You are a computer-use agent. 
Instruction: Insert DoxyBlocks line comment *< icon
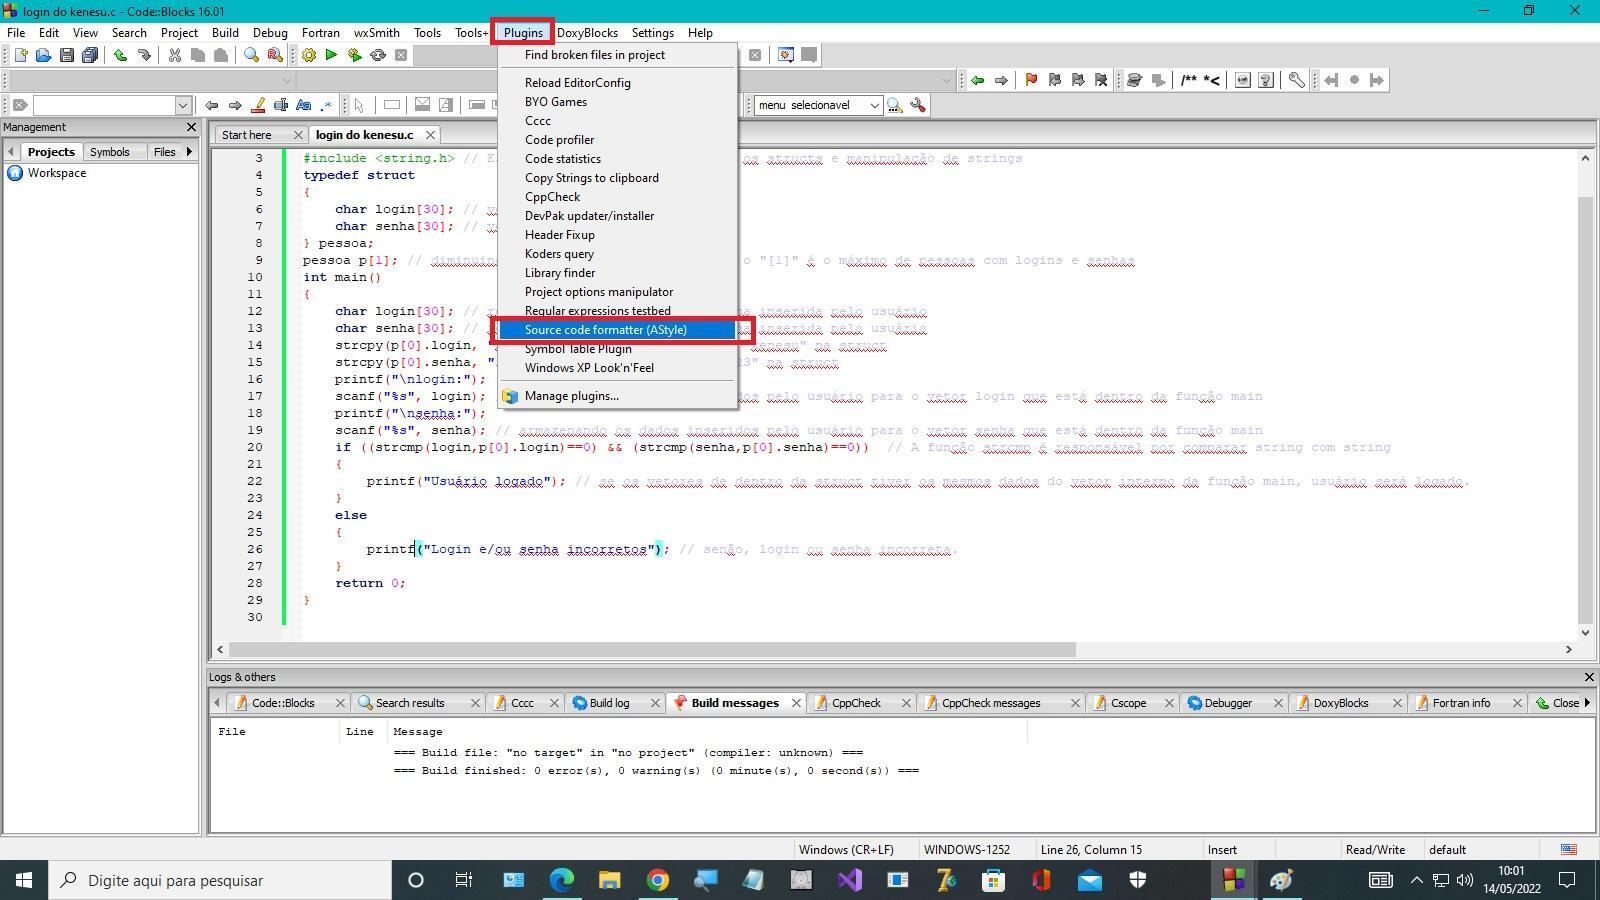point(1211,80)
